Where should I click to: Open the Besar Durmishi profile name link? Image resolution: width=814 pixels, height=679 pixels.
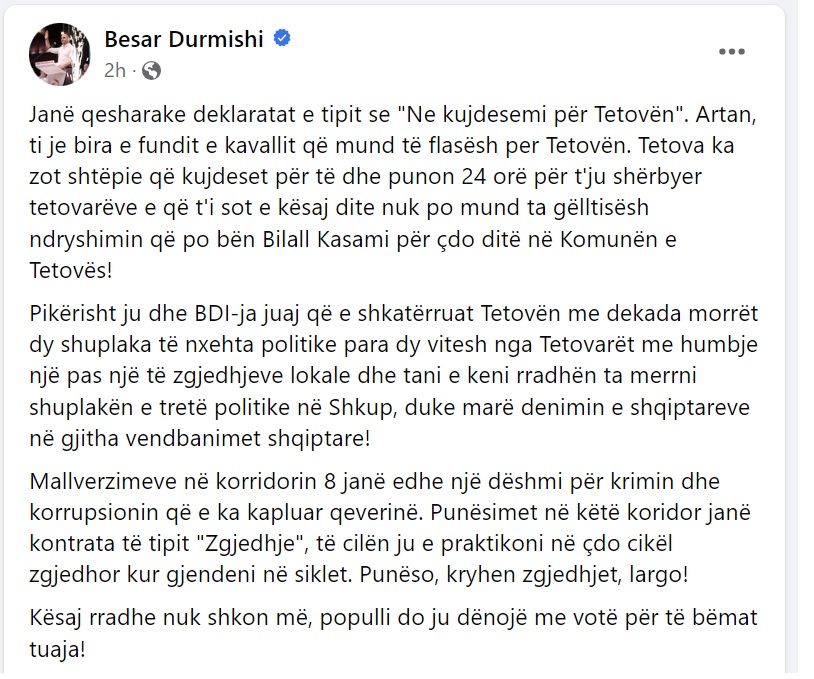184,39
